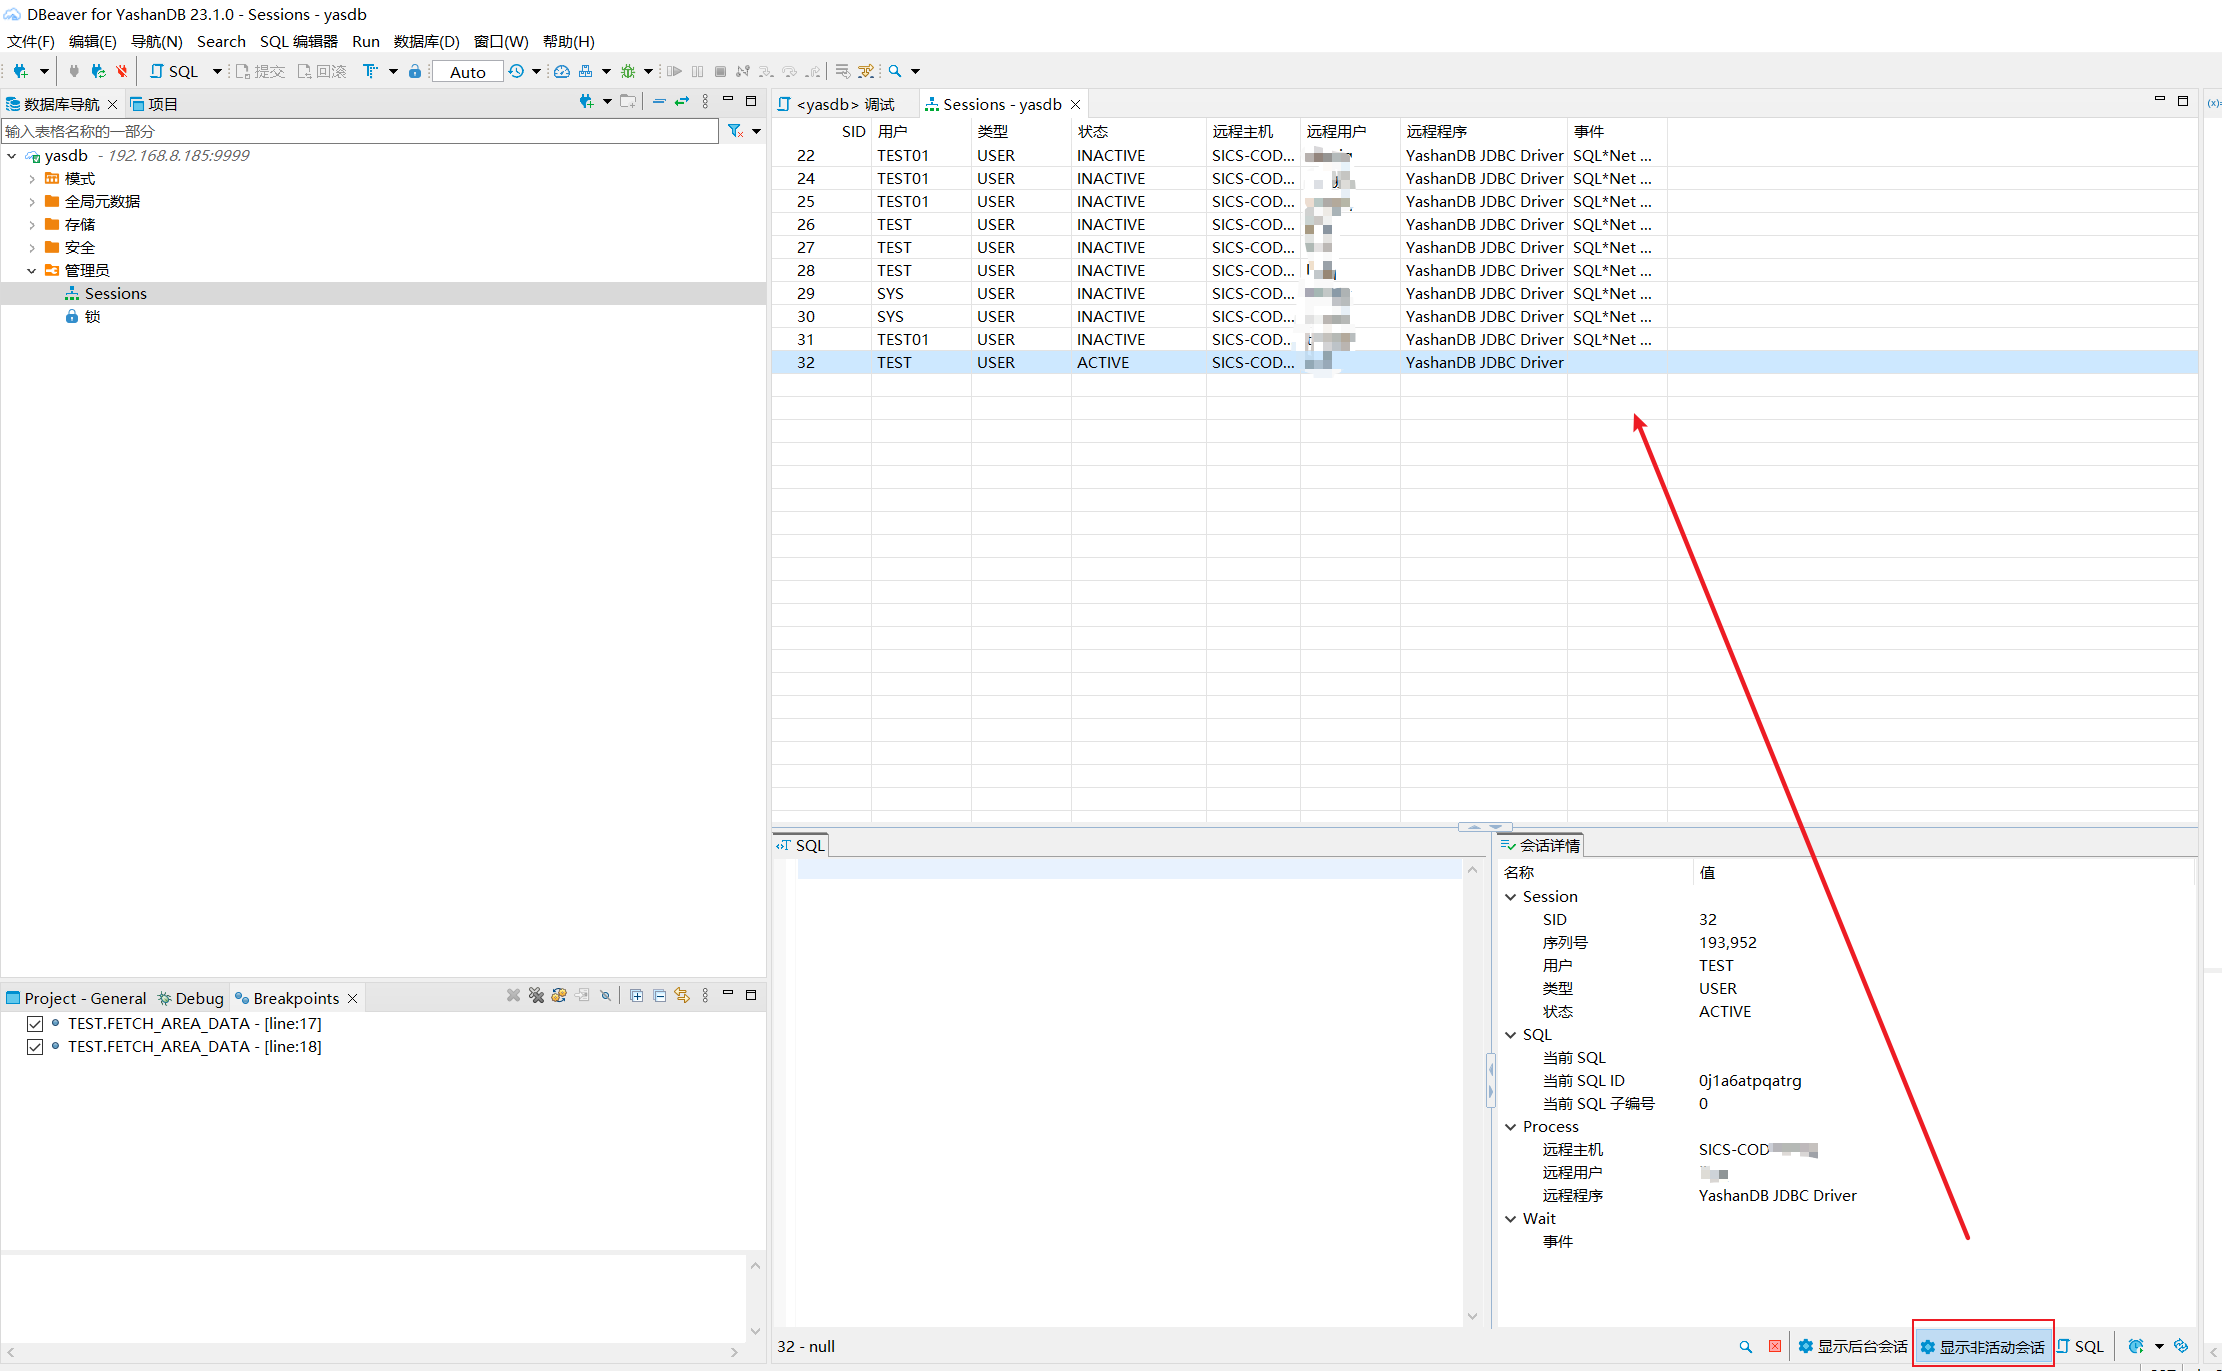The height and width of the screenshot is (1371, 2222).
Task: Open the 文件(F) menu
Action: coord(31,41)
